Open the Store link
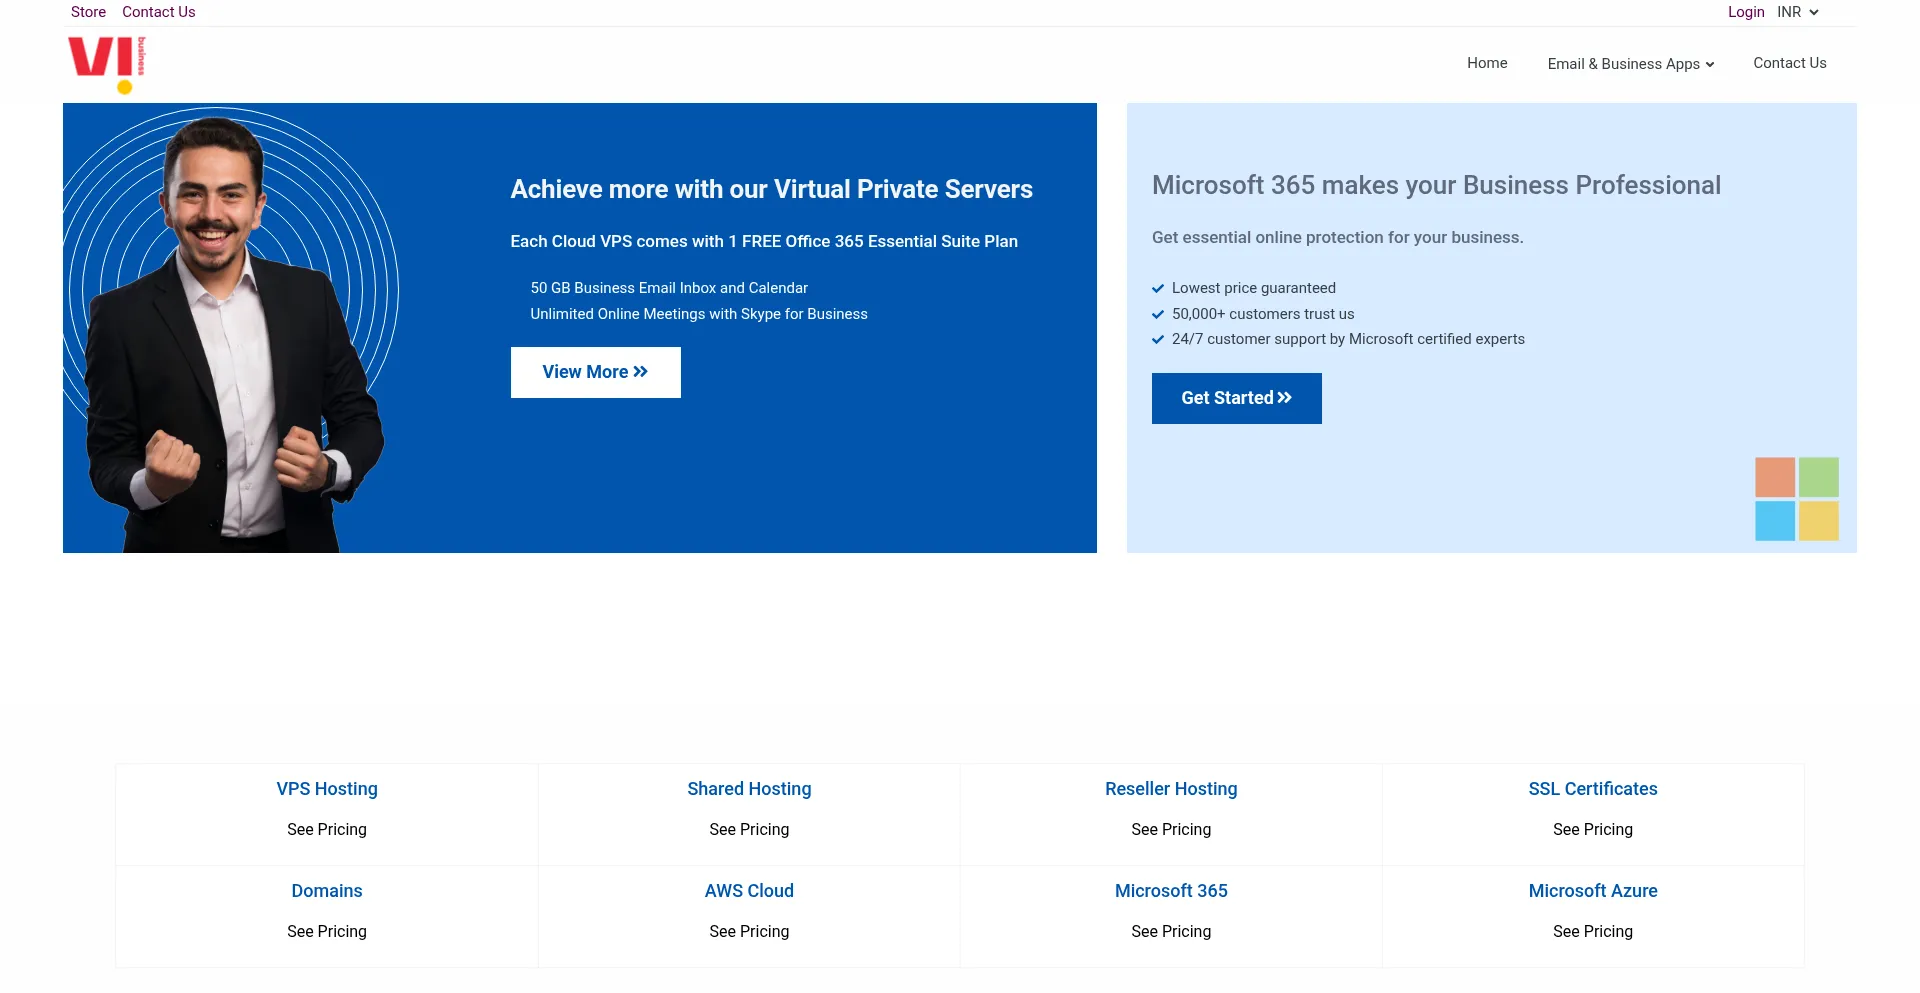The width and height of the screenshot is (1920, 993). coord(87,12)
